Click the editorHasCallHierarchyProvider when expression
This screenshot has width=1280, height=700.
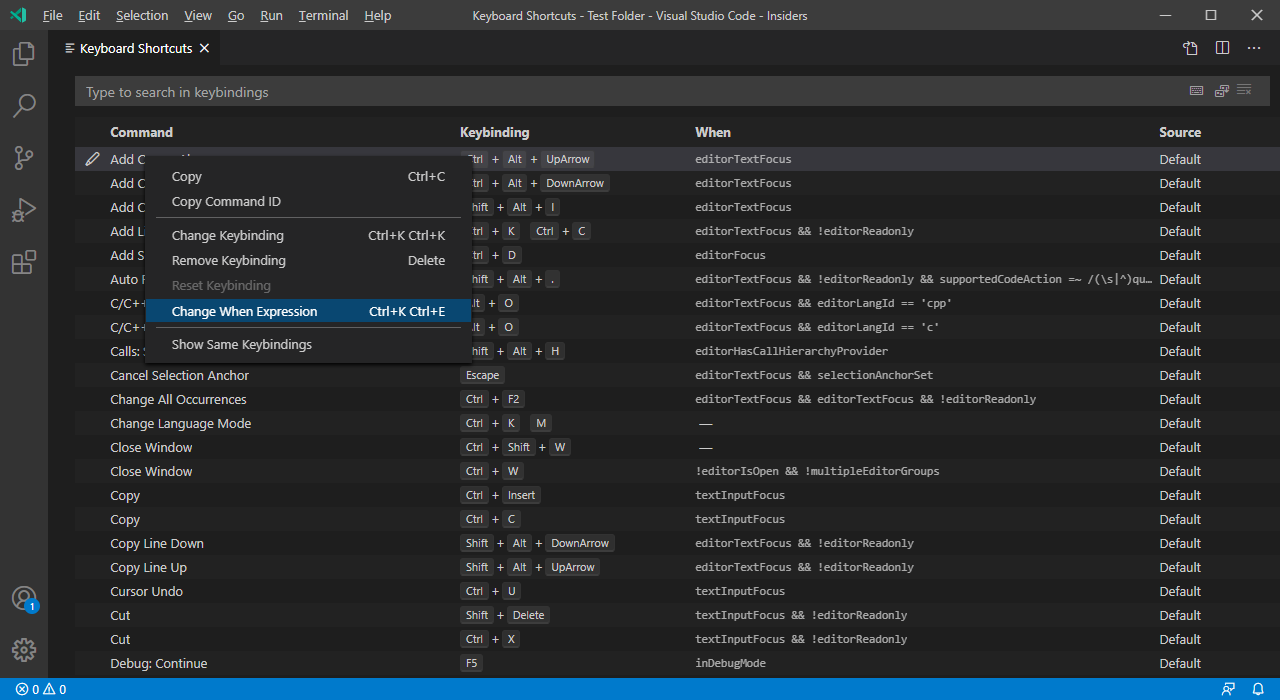[x=792, y=351]
